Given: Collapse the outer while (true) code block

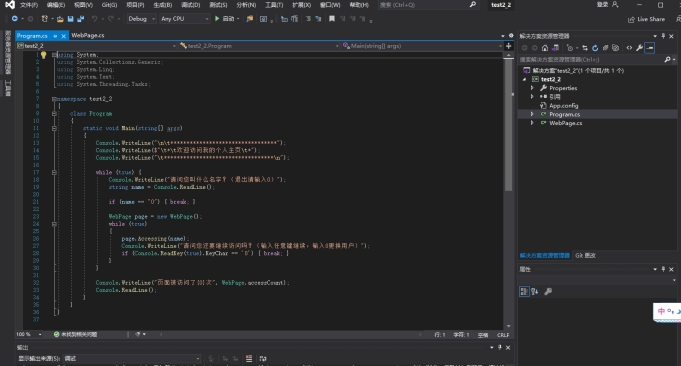Looking at the screenshot, I should 54,172.
